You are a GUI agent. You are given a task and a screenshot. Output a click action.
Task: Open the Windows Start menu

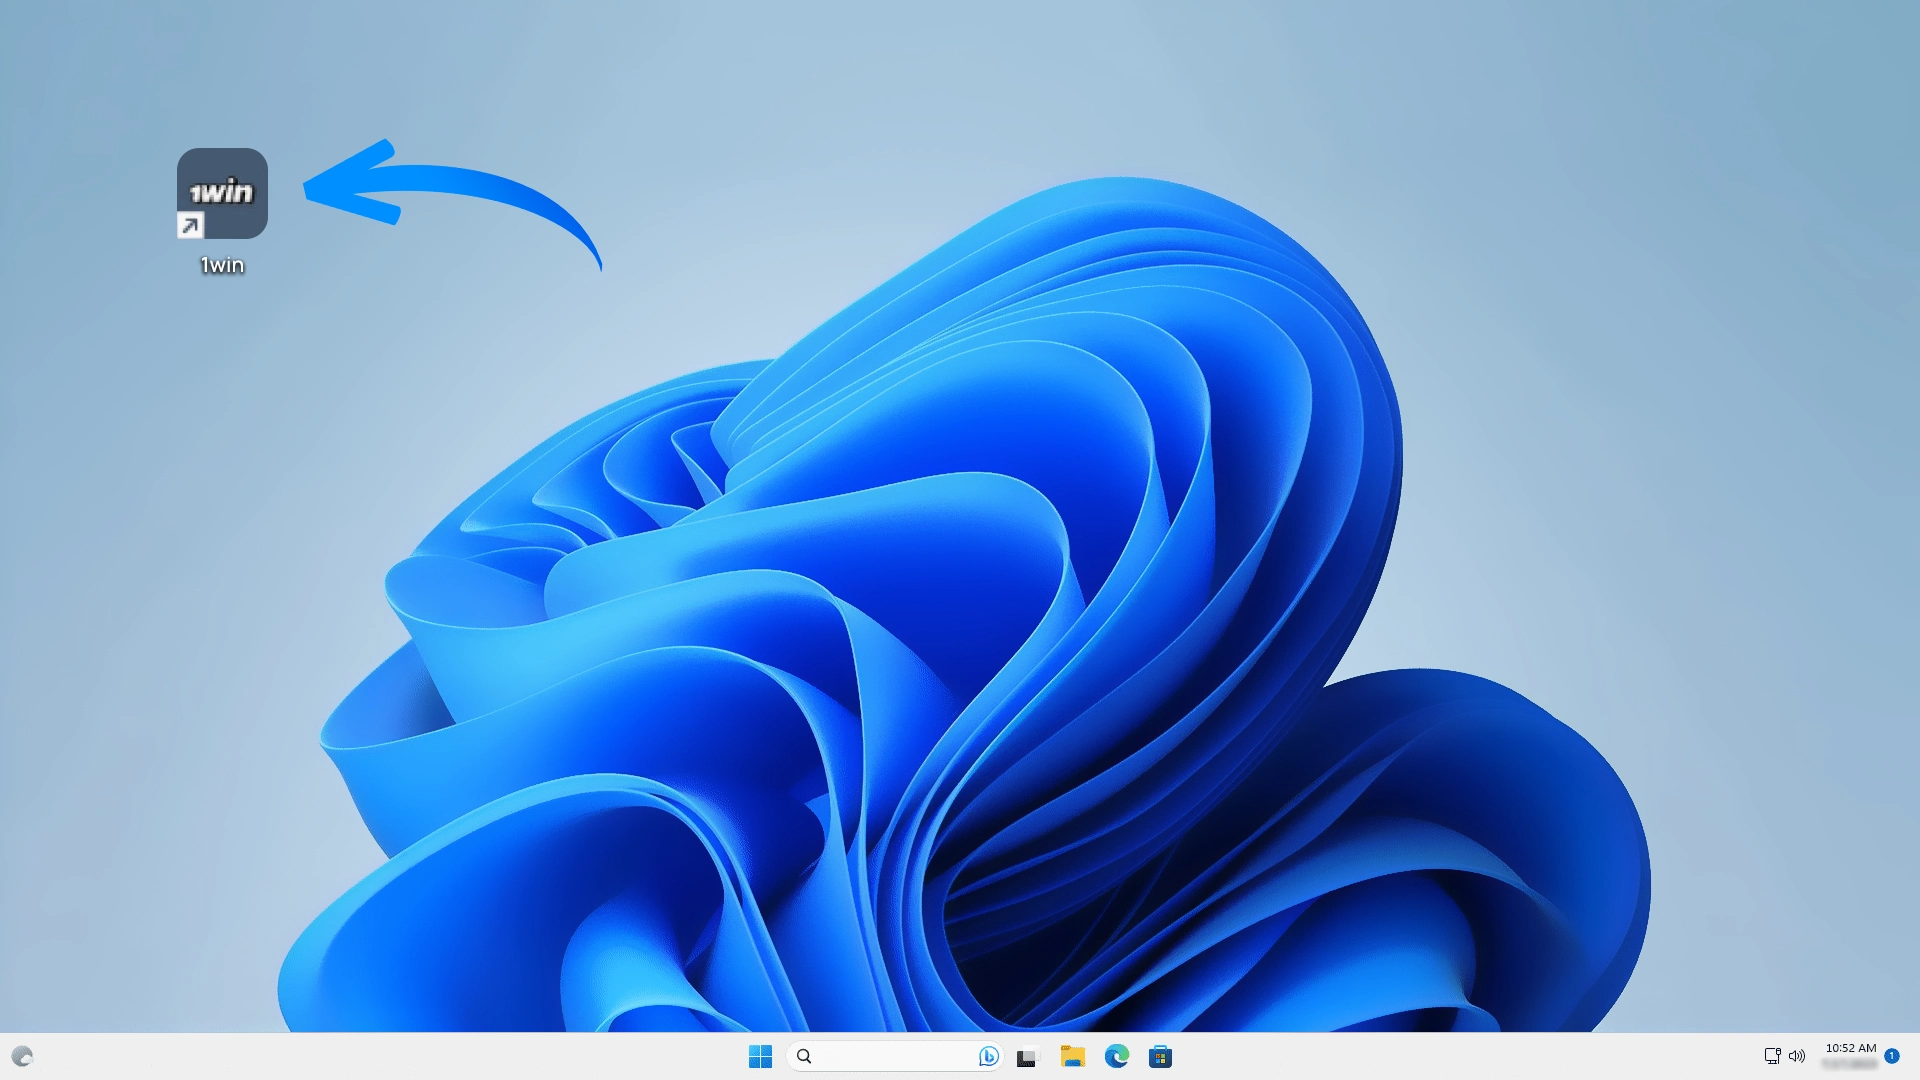tap(760, 1056)
